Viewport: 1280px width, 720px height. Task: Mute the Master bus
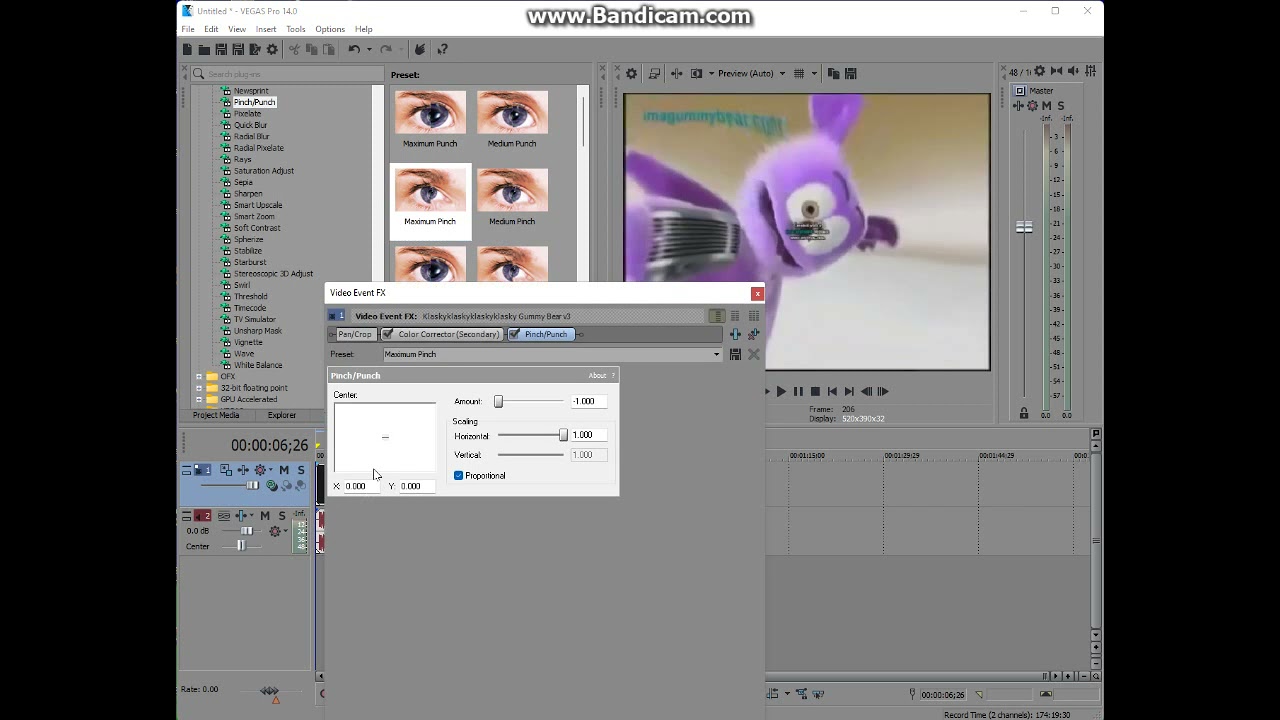[1047, 106]
